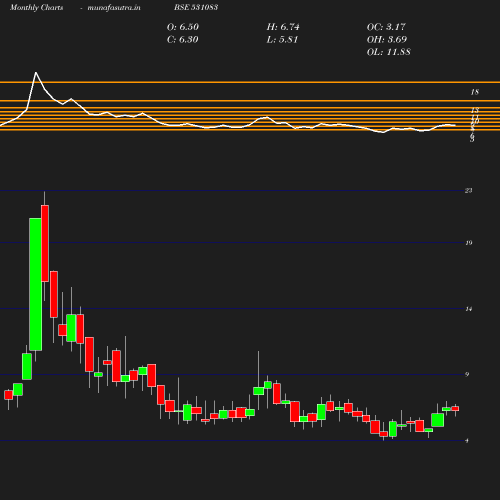Click the peak of the white indicator line
The width and height of the screenshot is (500, 500).
tap(36, 72)
